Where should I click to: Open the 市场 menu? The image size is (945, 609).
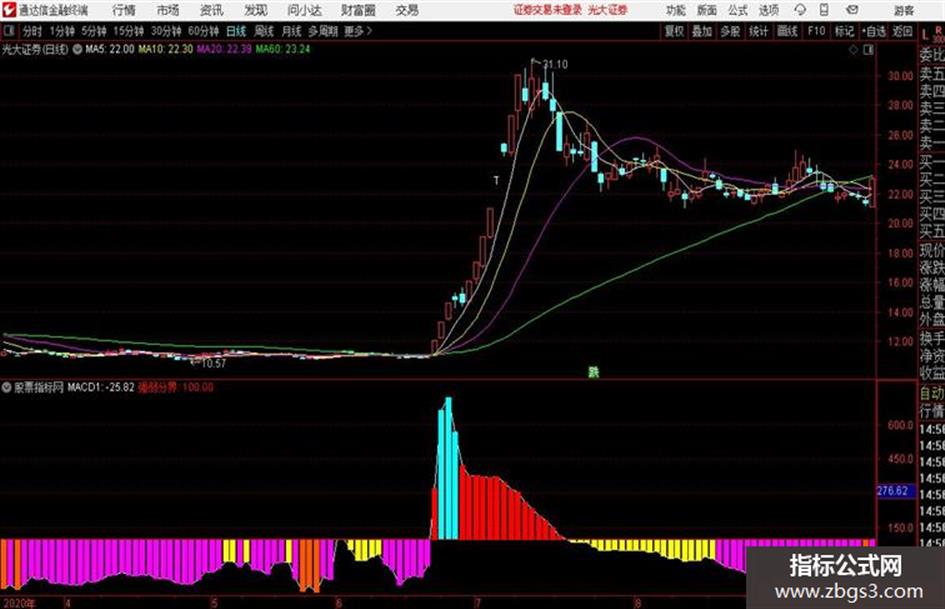point(168,10)
